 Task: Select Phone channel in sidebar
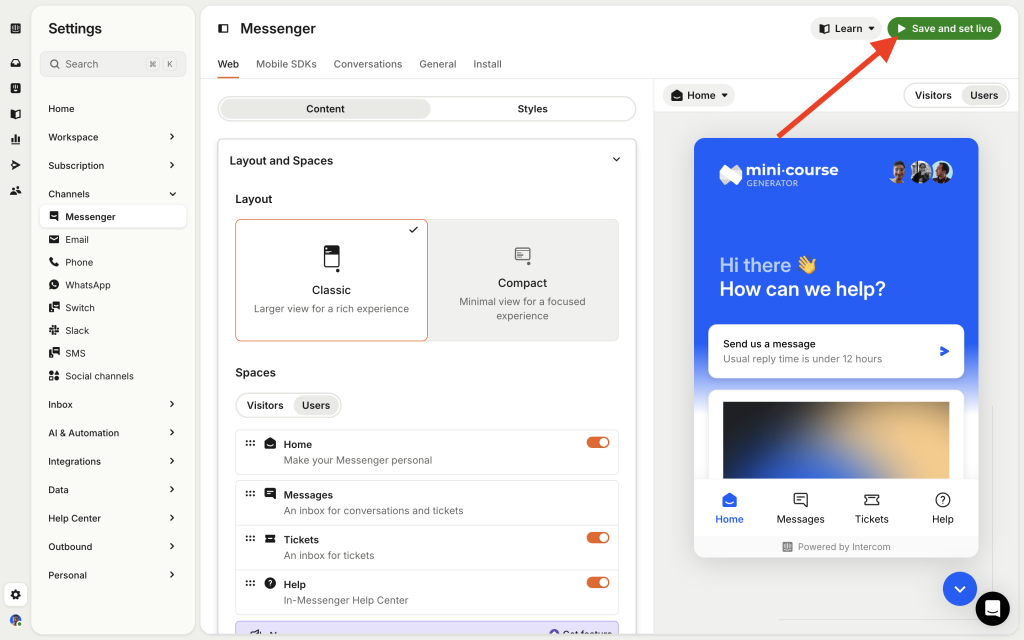[x=113, y=262]
